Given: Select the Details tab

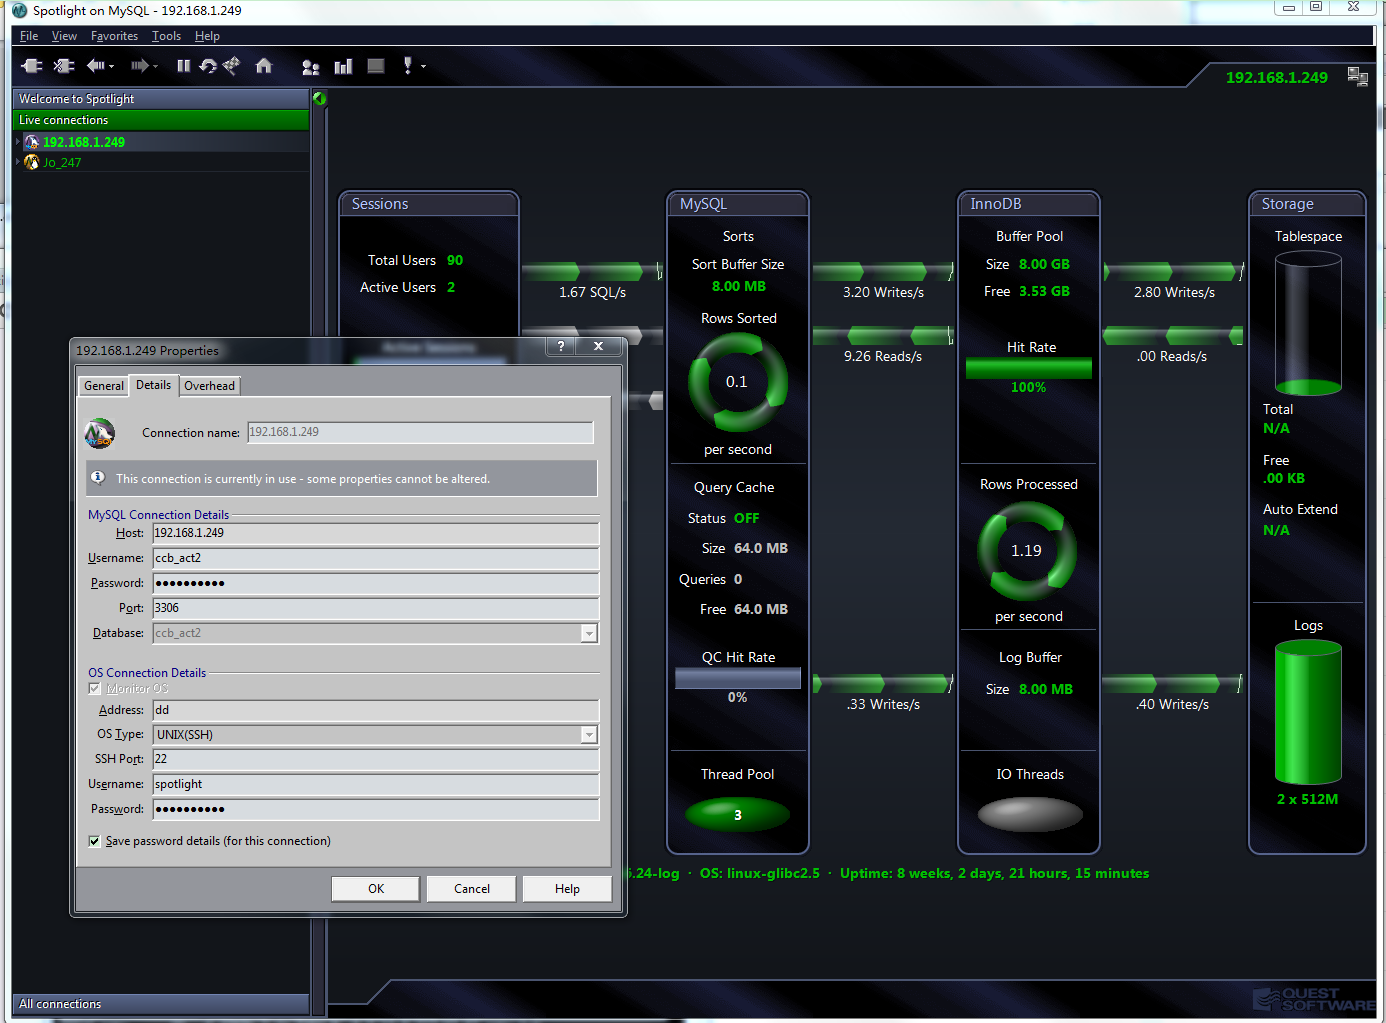Looking at the screenshot, I should click(154, 385).
